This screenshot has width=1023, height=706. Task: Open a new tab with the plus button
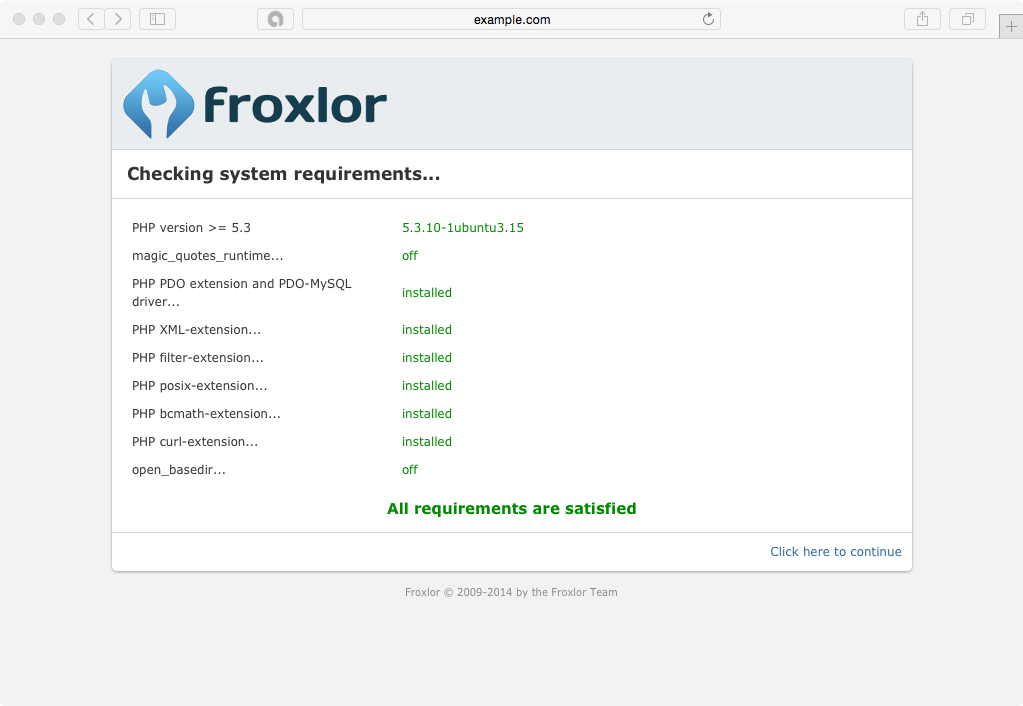click(1011, 27)
